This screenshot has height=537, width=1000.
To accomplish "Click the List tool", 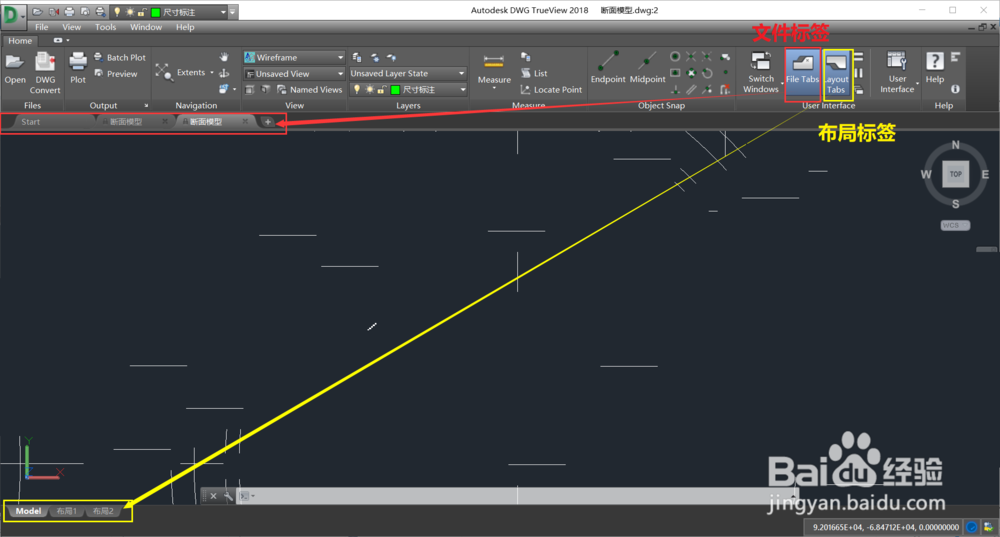I will point(534,73).
